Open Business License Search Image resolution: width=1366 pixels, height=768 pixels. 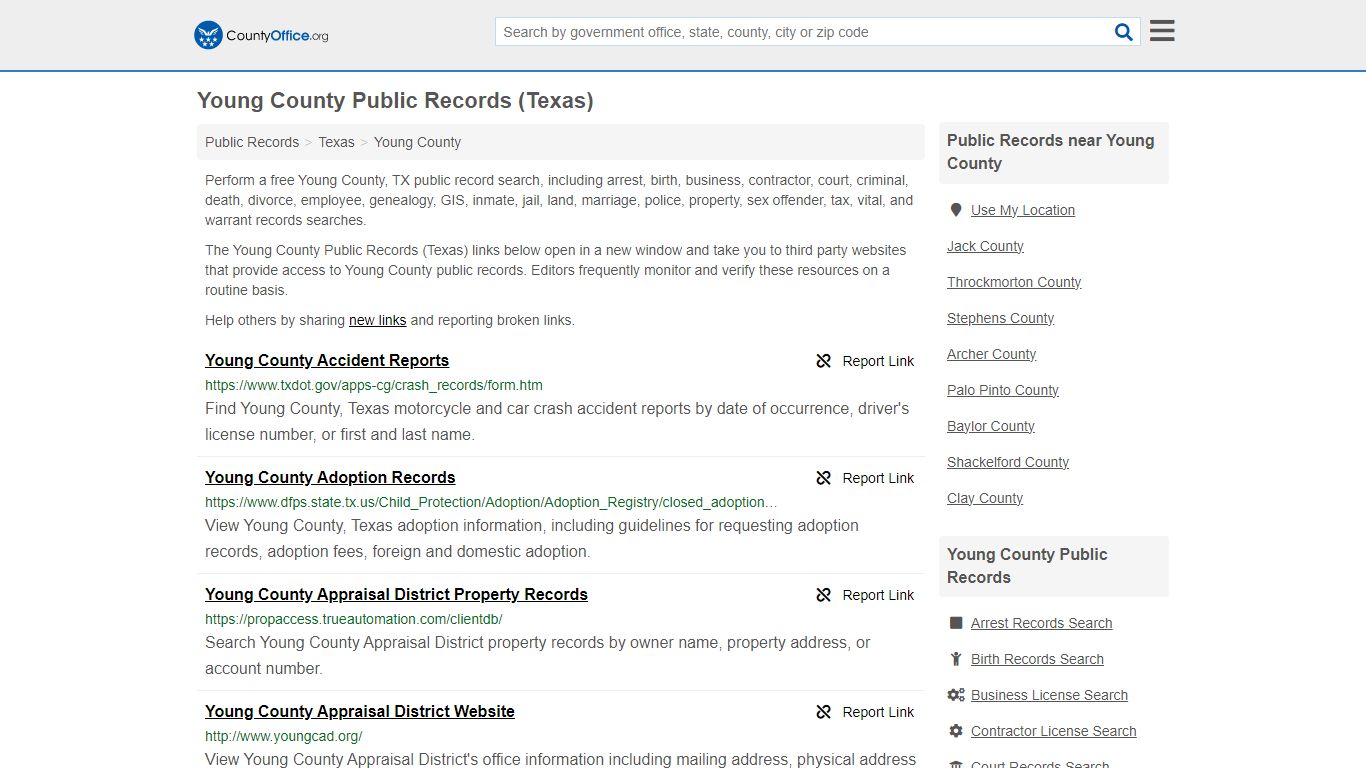pyautogui.click(x=1049, y=695)
